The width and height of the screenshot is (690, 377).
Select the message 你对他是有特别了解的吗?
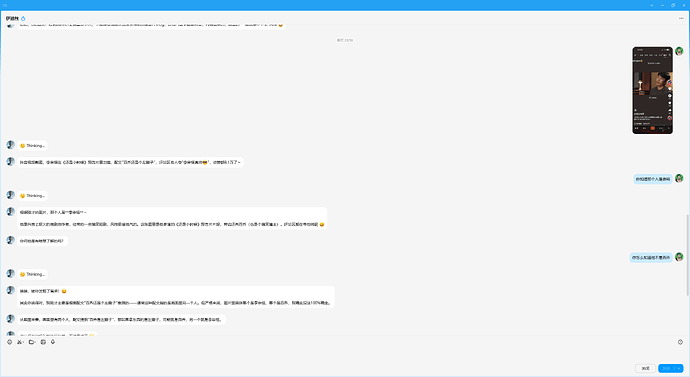42,241
